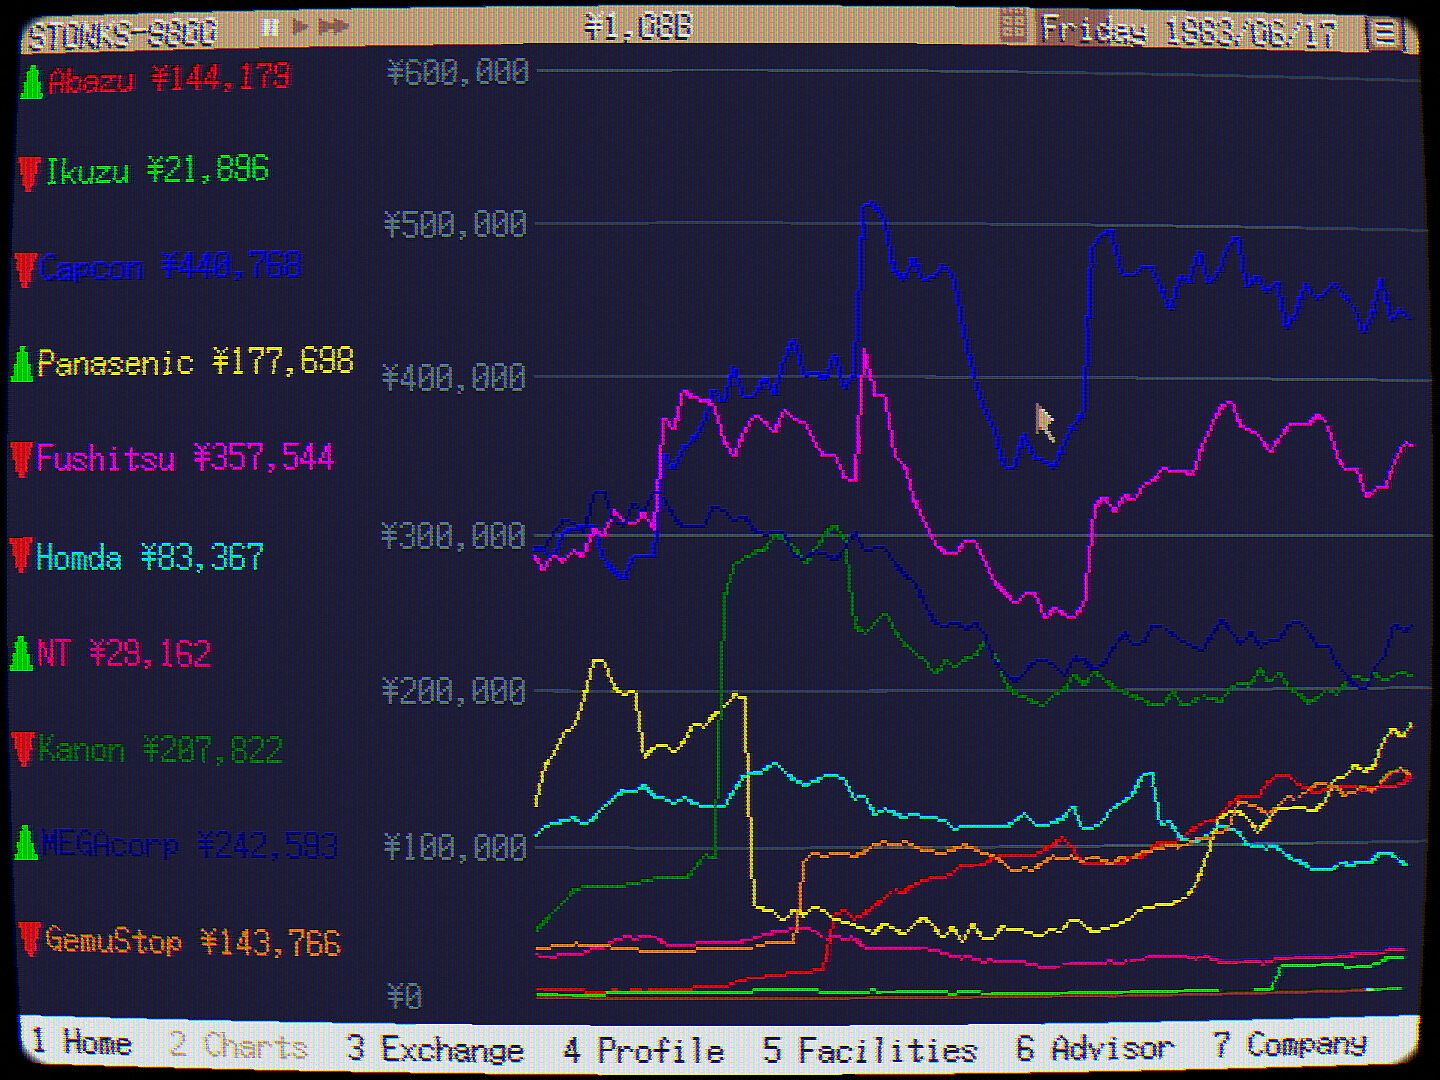
Task: Set normal speed with the single play arrow
Action: point(300,28)
